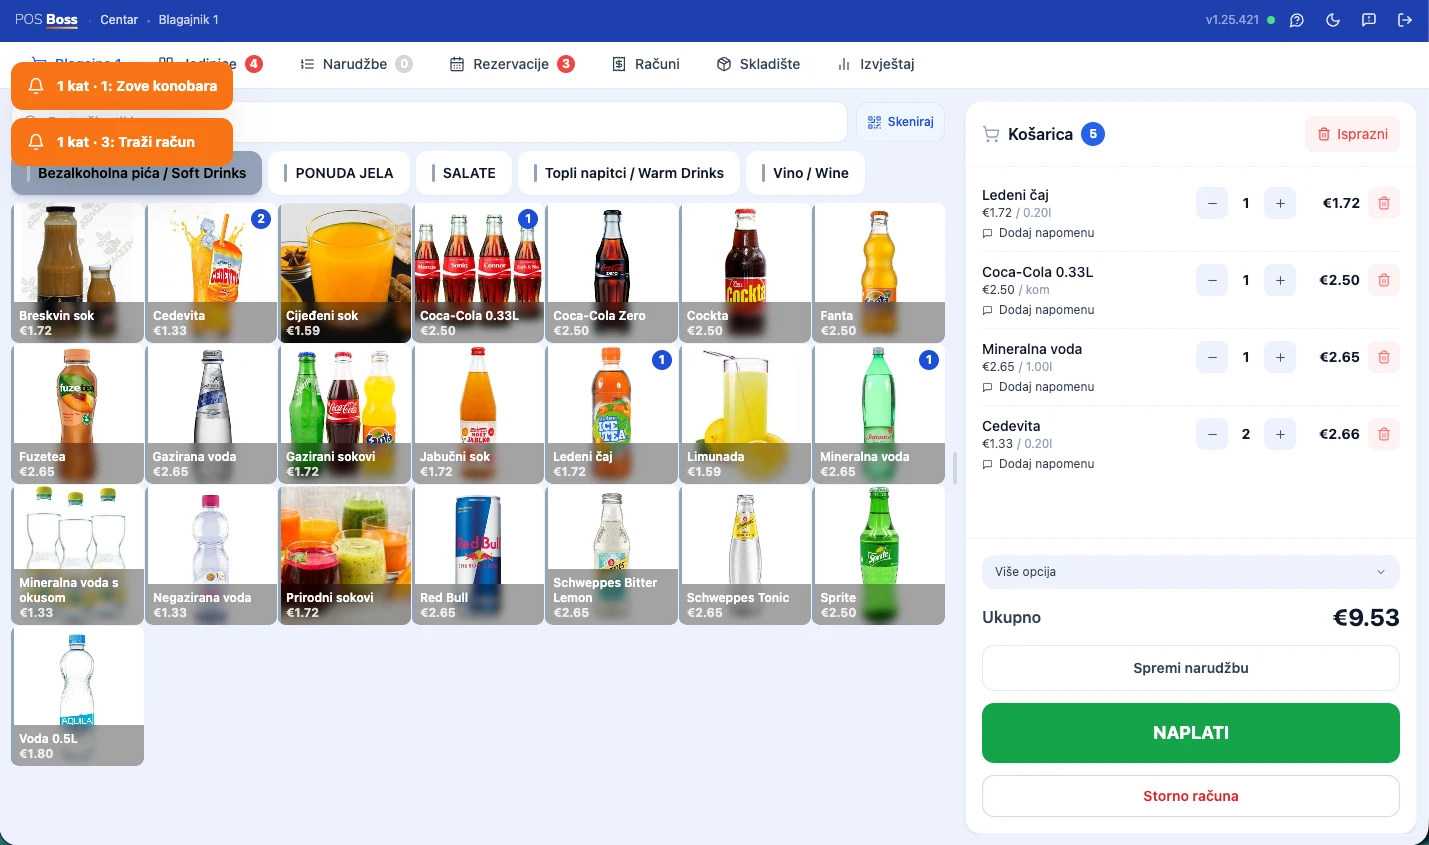Increase Ledeni čaj quantity

1280,203
